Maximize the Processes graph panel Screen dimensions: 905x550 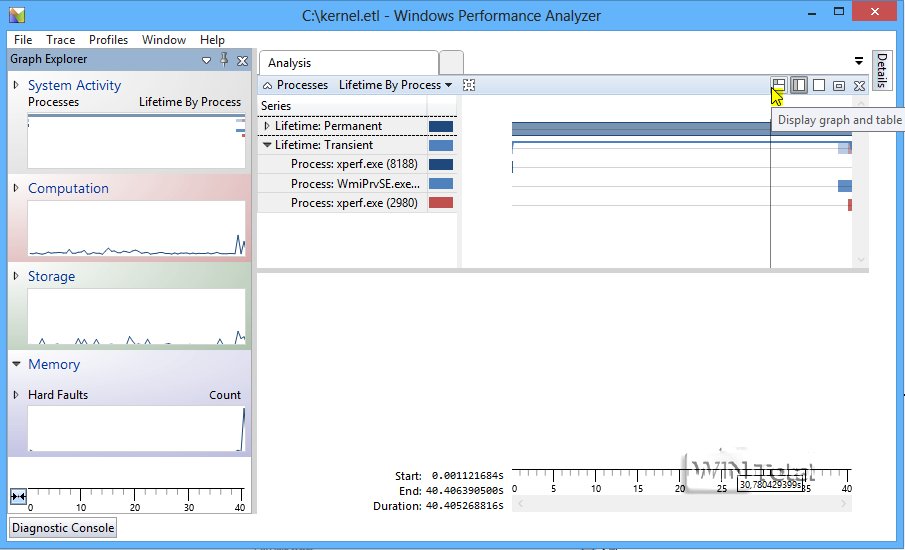pyautogui.click(x=839, y=86)
